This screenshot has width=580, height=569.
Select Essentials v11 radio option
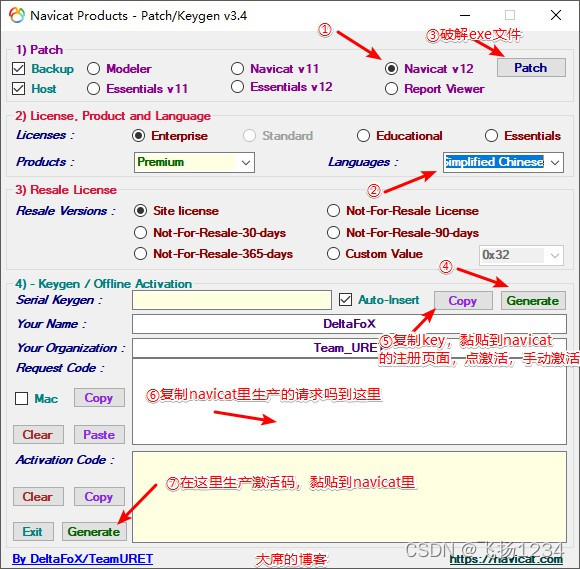(94, 88)
